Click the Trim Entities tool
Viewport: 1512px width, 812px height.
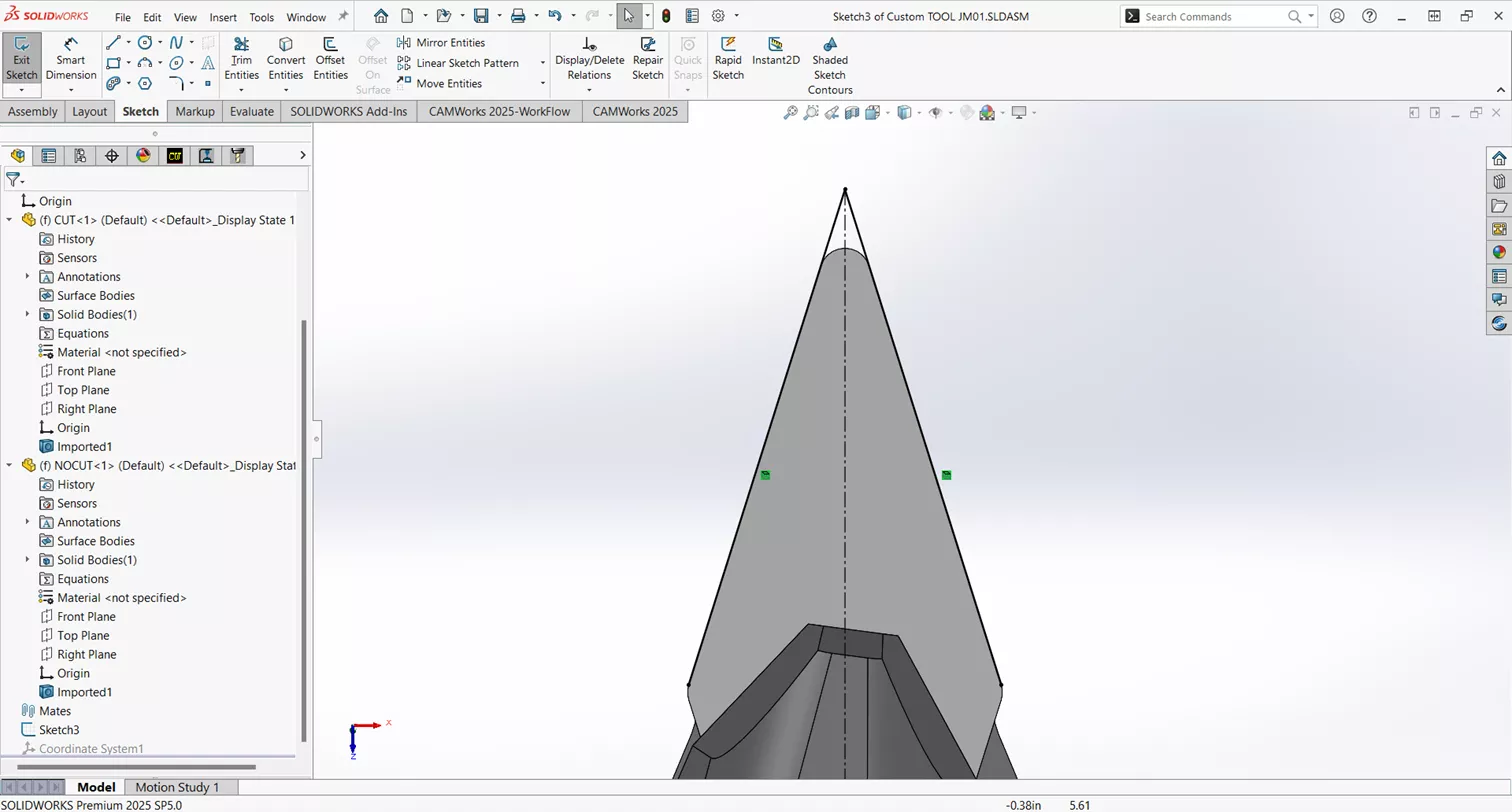pos(241,58)
